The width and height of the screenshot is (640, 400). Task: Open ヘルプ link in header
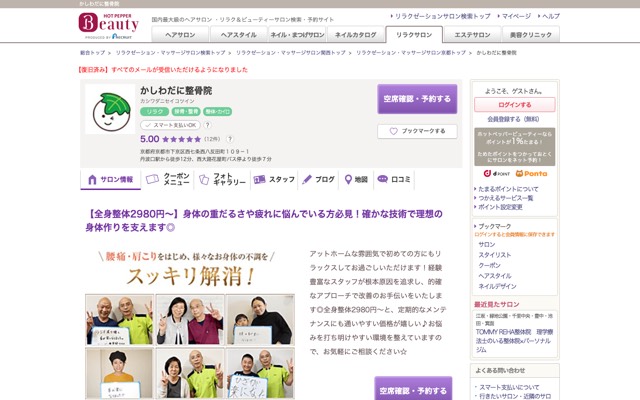tap(551, 16)
